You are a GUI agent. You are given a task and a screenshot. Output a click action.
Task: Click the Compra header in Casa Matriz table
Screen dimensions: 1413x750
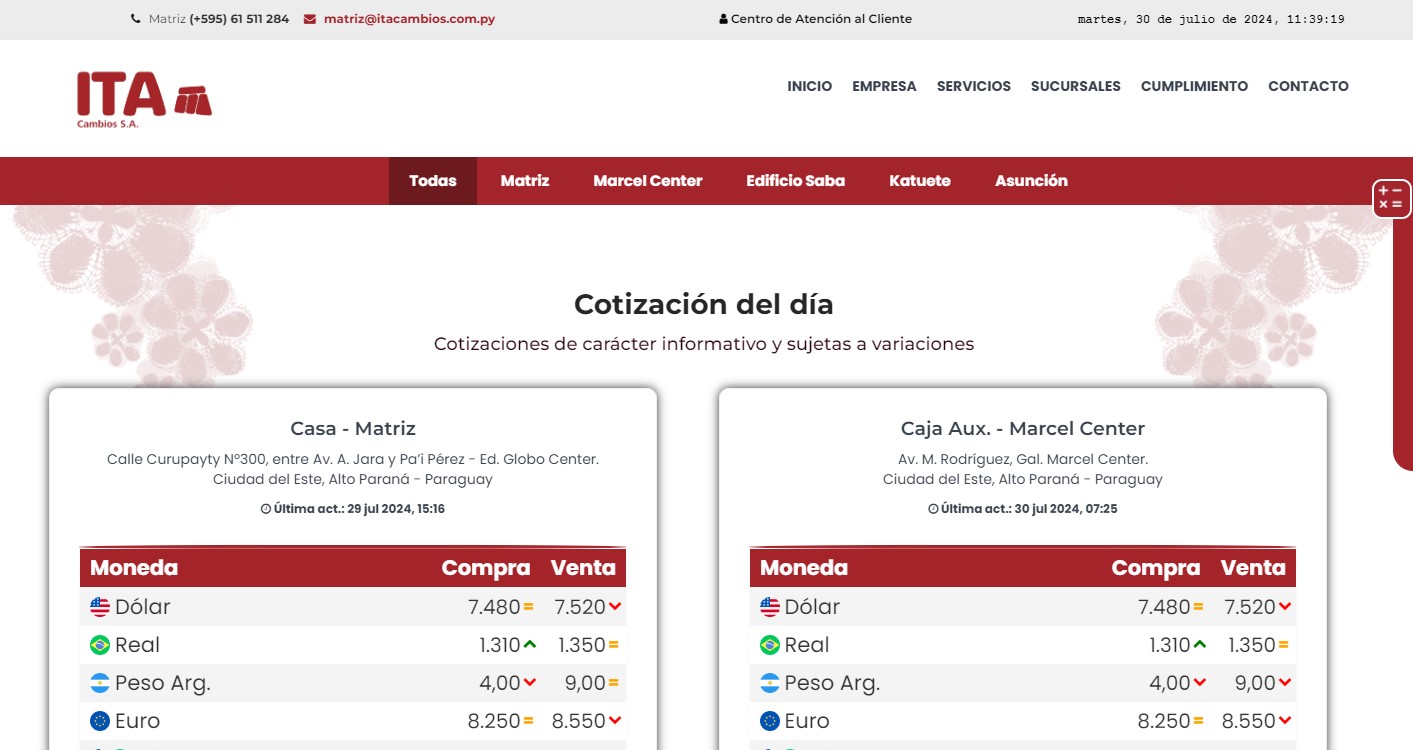[486, 568]
